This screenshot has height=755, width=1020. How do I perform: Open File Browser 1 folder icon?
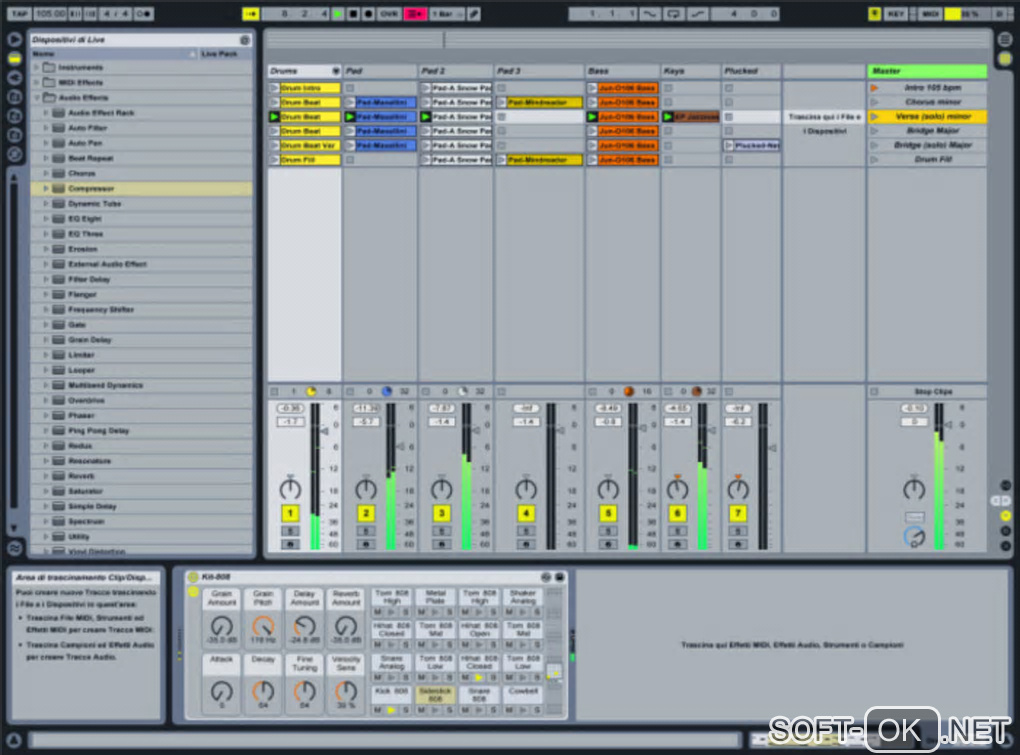click(14, 97)
